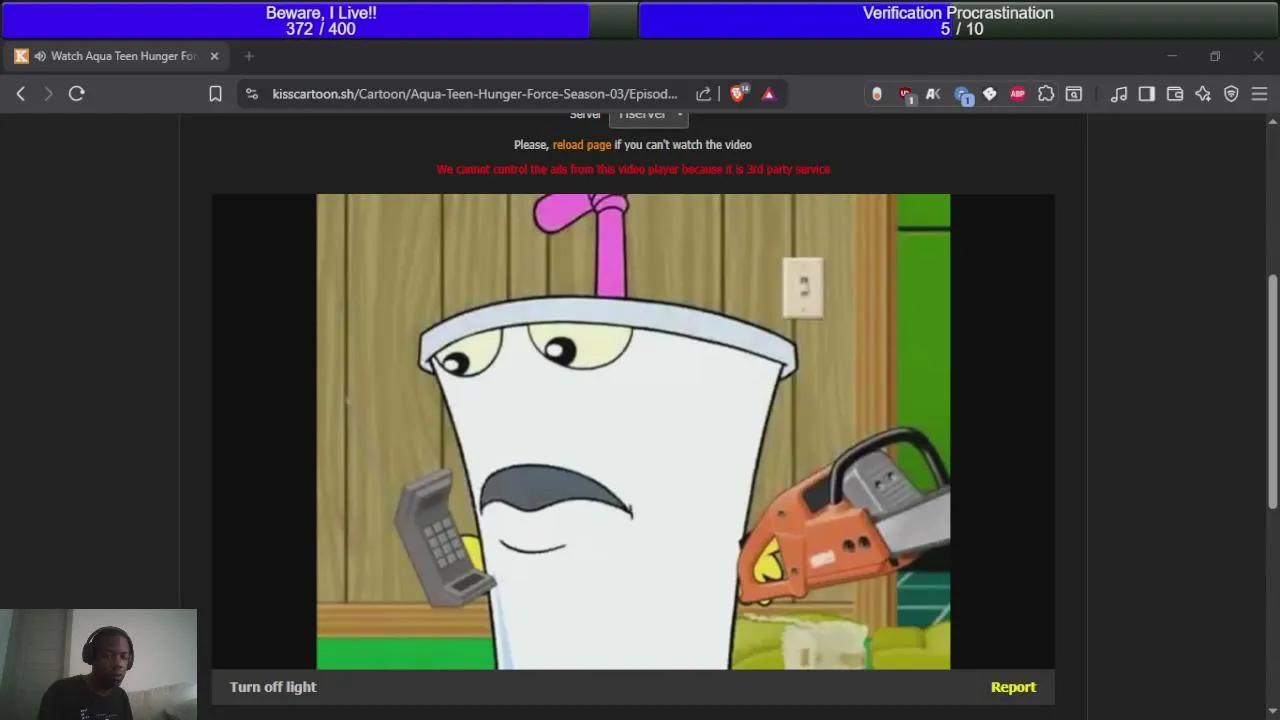Image resolution: width=1280 pixels, height=720 pixels.
Task: Open the blue extension with badge 1
Action: [x=963, y=95]
